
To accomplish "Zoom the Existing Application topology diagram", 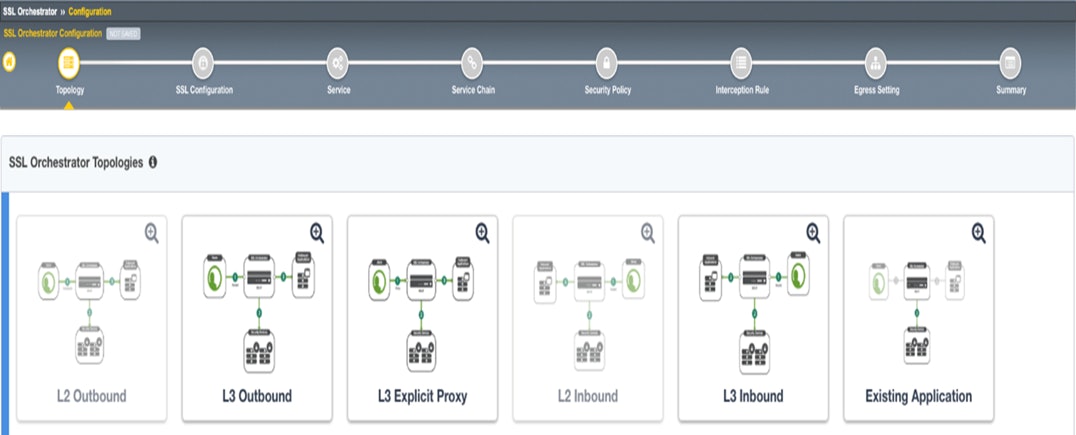I will tap(978, 233).
